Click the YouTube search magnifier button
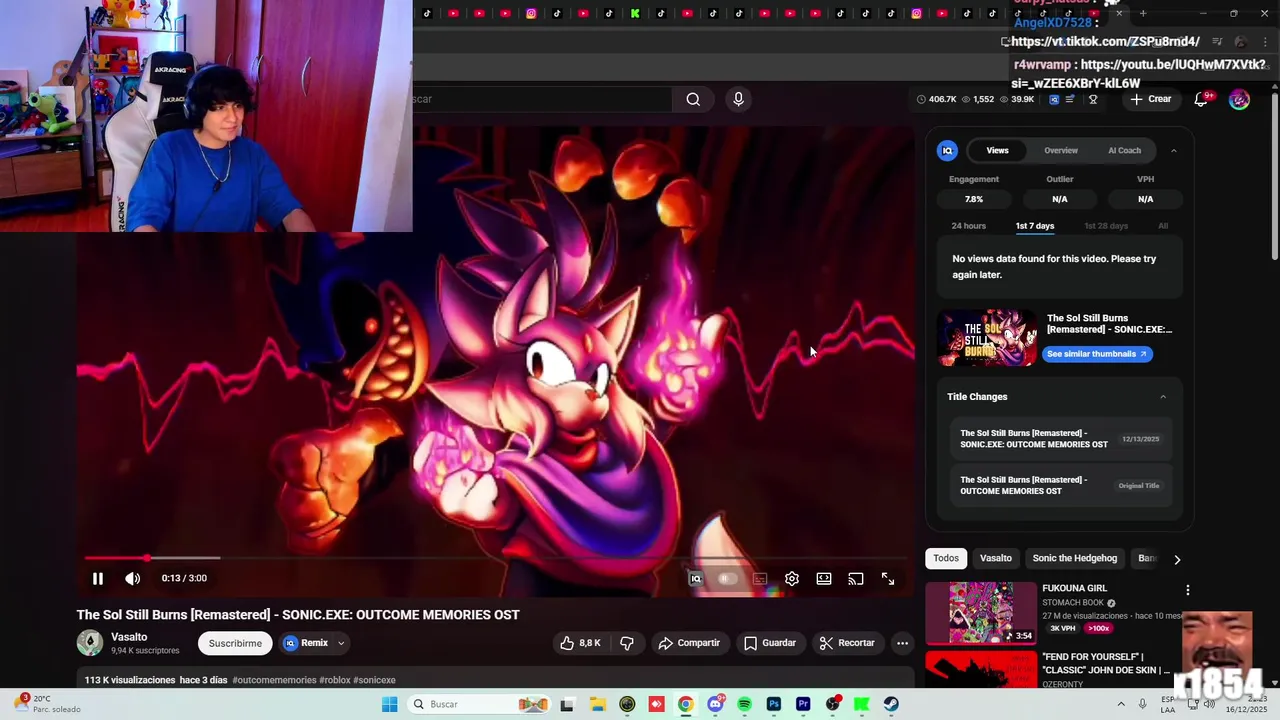The height and width of the screenshot is (720, 1280). pyautogui.click(x=693, y=99)
